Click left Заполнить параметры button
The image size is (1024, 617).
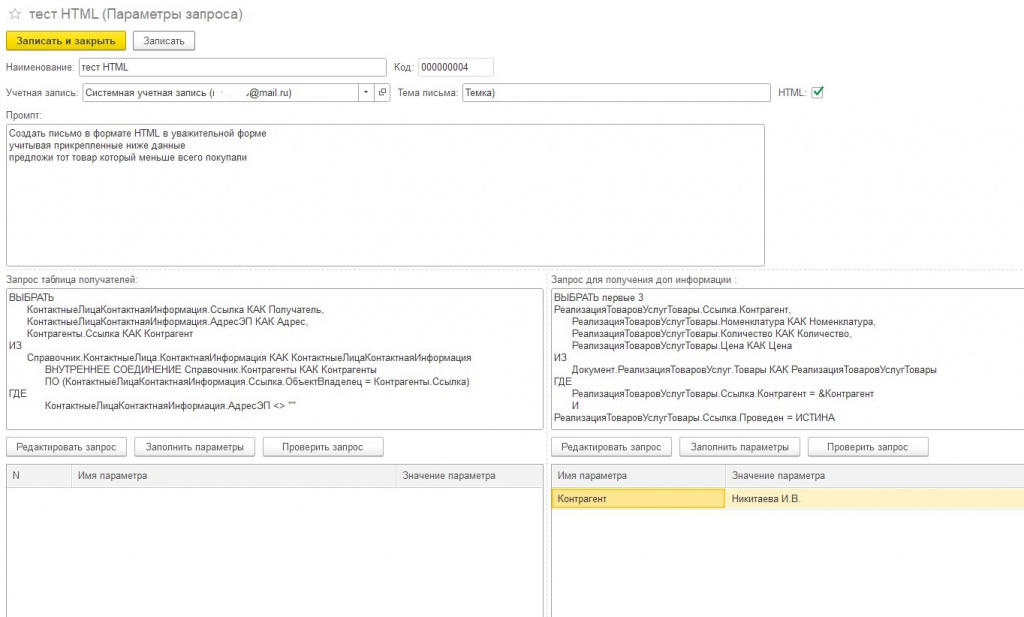[195, 447]
